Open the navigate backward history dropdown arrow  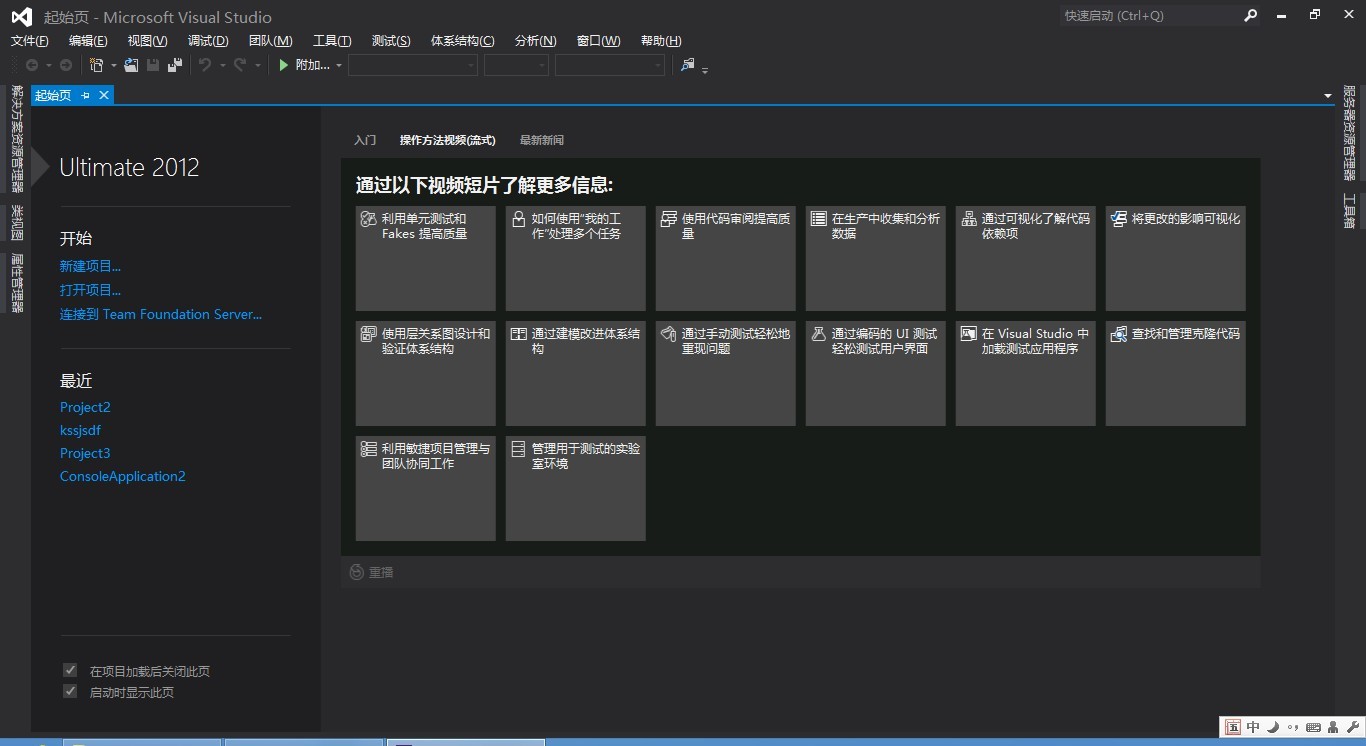coord(48,66)
